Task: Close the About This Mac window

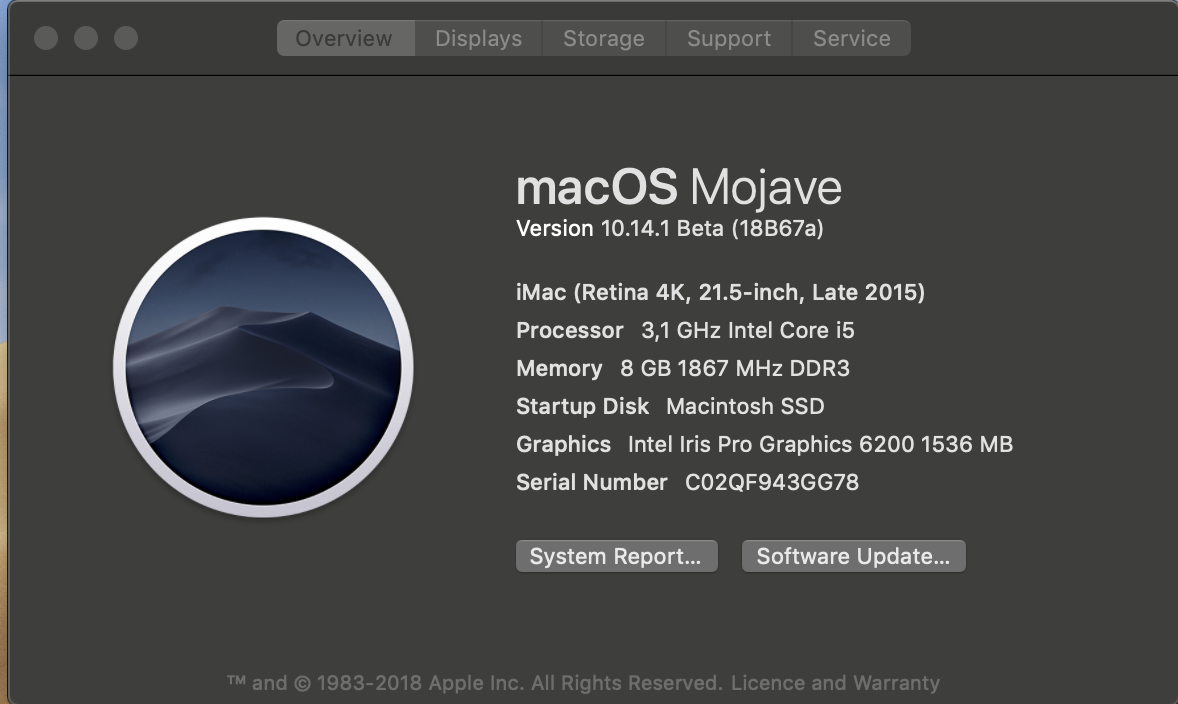Action: (x=46, y=38)
